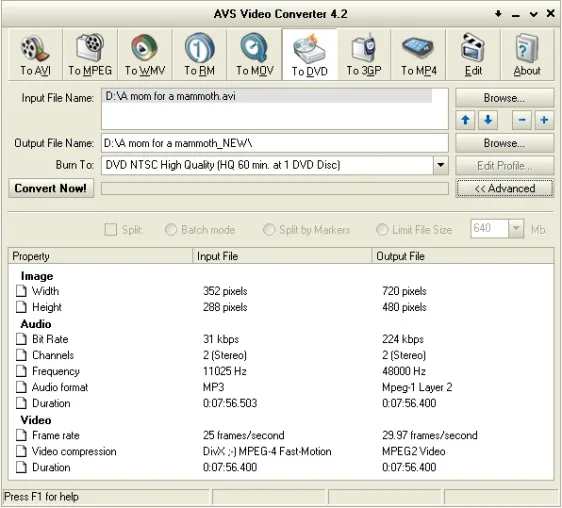Screen dimensions: 562x508
Task: Tick the Split checkbox
Action: tap(111, 229)
